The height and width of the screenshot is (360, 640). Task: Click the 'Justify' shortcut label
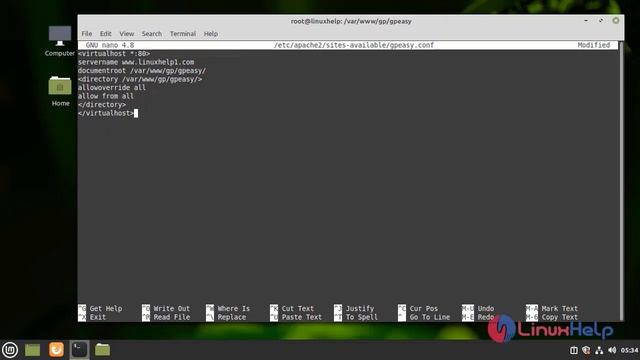click(360, 309)
